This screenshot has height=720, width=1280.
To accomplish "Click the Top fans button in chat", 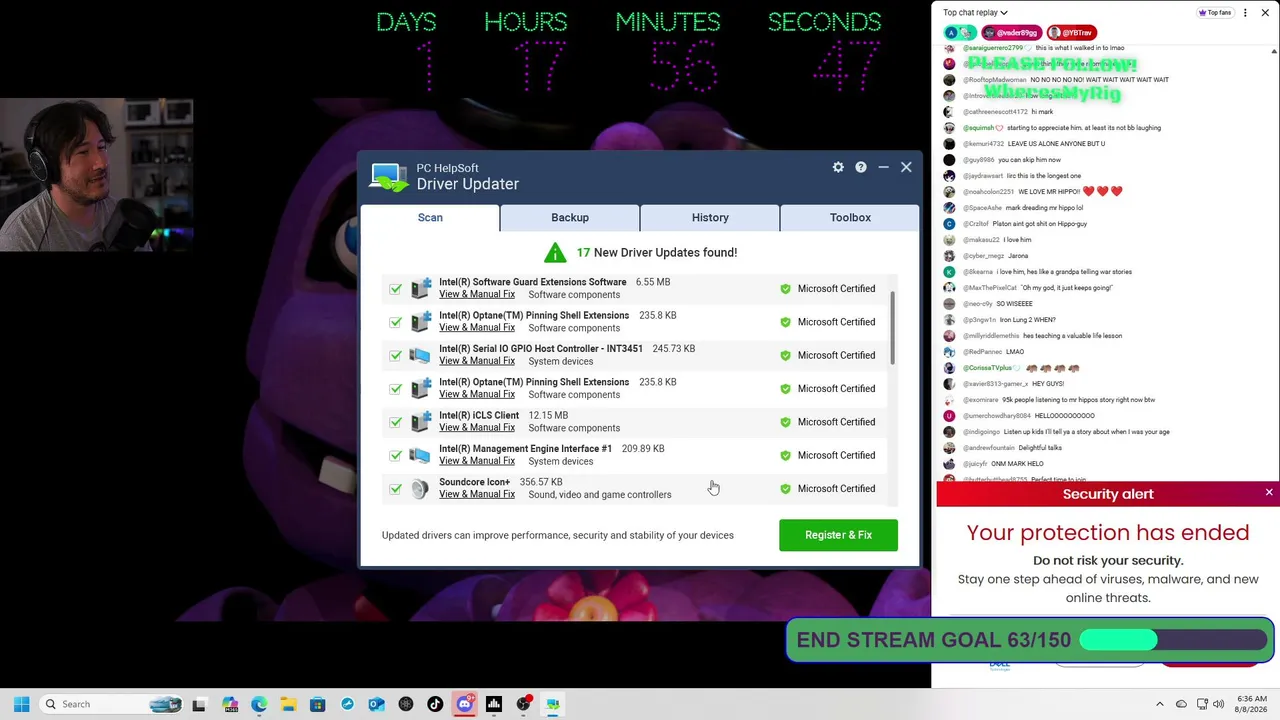I will (1215, 13).
